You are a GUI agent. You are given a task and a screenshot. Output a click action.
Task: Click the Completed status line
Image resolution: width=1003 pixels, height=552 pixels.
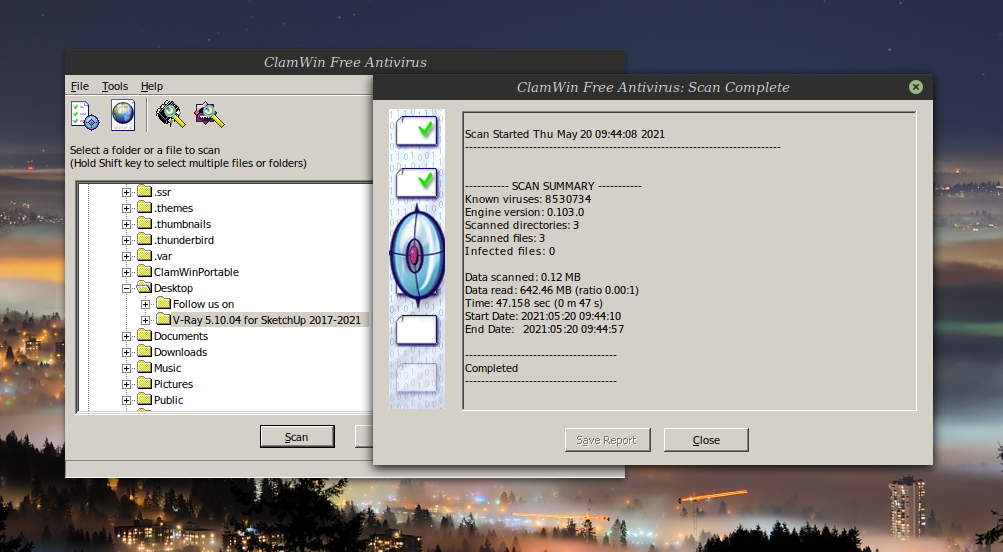point(491,368)
